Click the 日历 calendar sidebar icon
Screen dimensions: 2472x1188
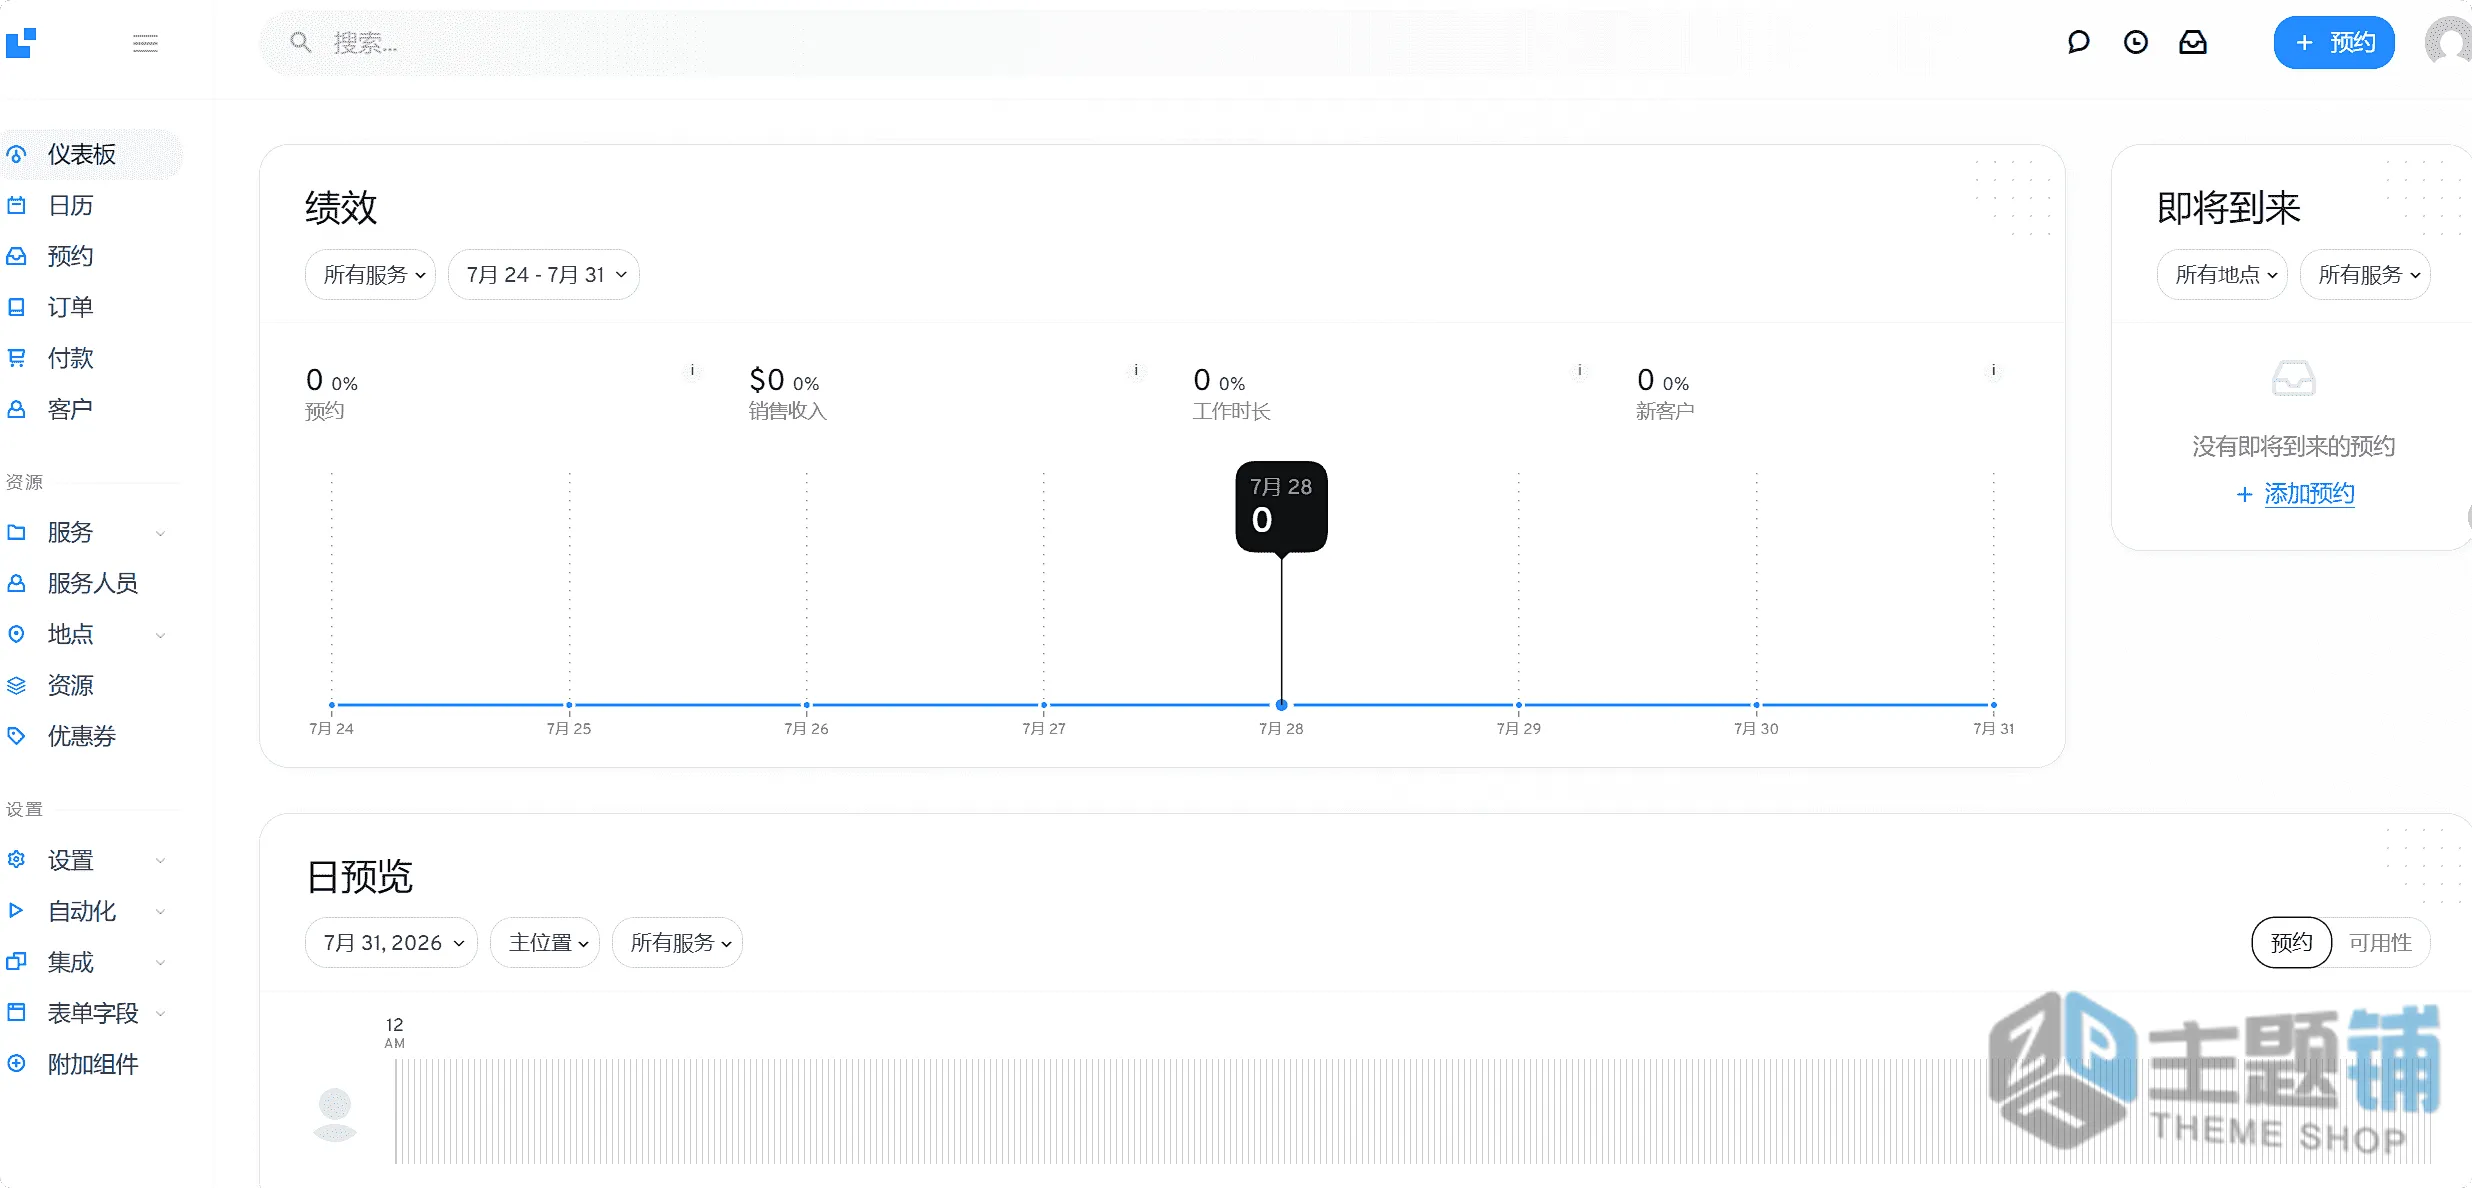16,205
